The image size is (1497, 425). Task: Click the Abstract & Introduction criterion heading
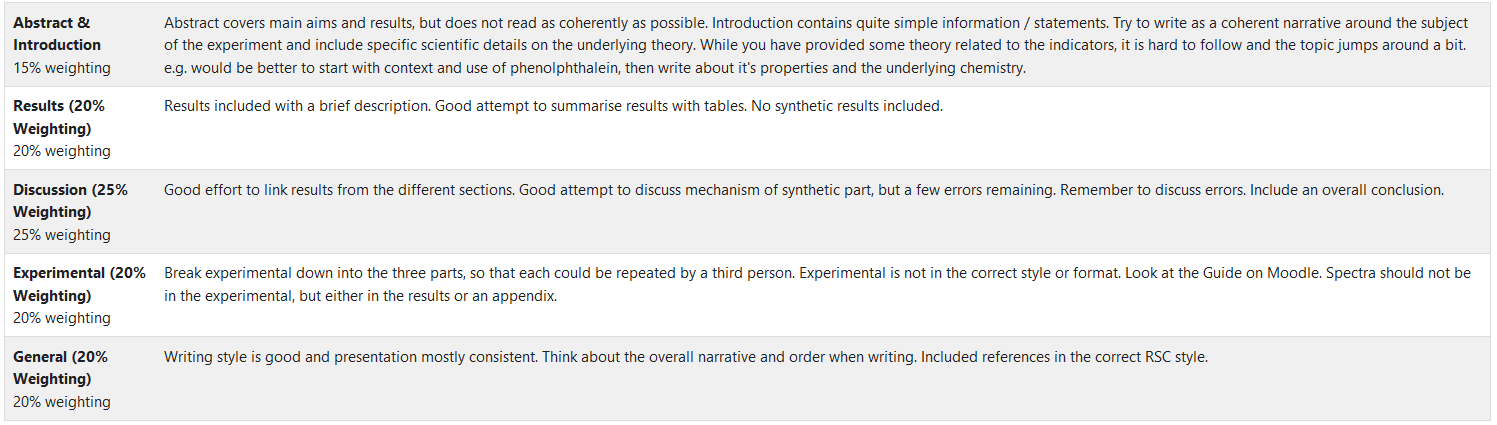pyautogui.click(x=57, y=33)
